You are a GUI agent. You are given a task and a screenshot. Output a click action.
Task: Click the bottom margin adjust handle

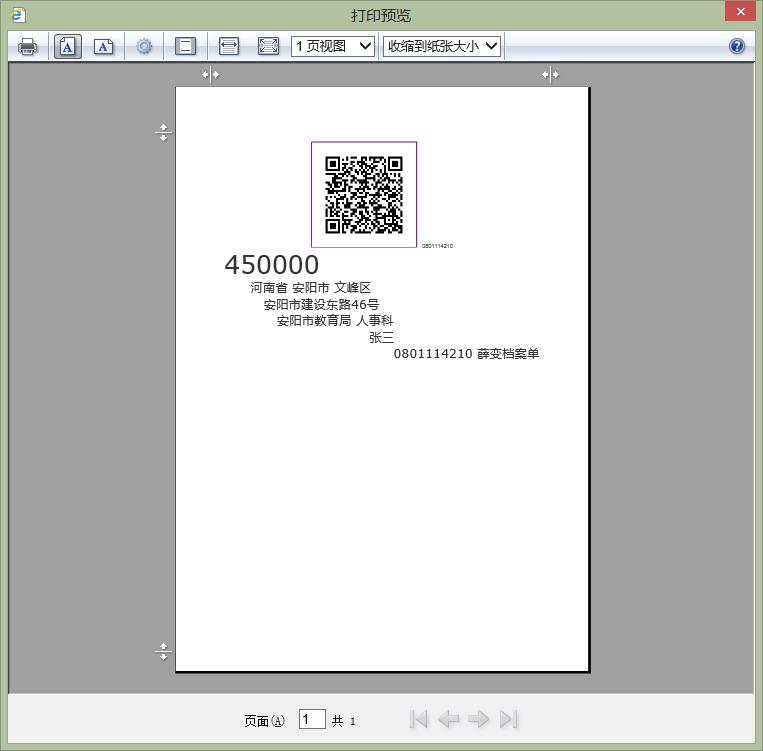(164, 652)
